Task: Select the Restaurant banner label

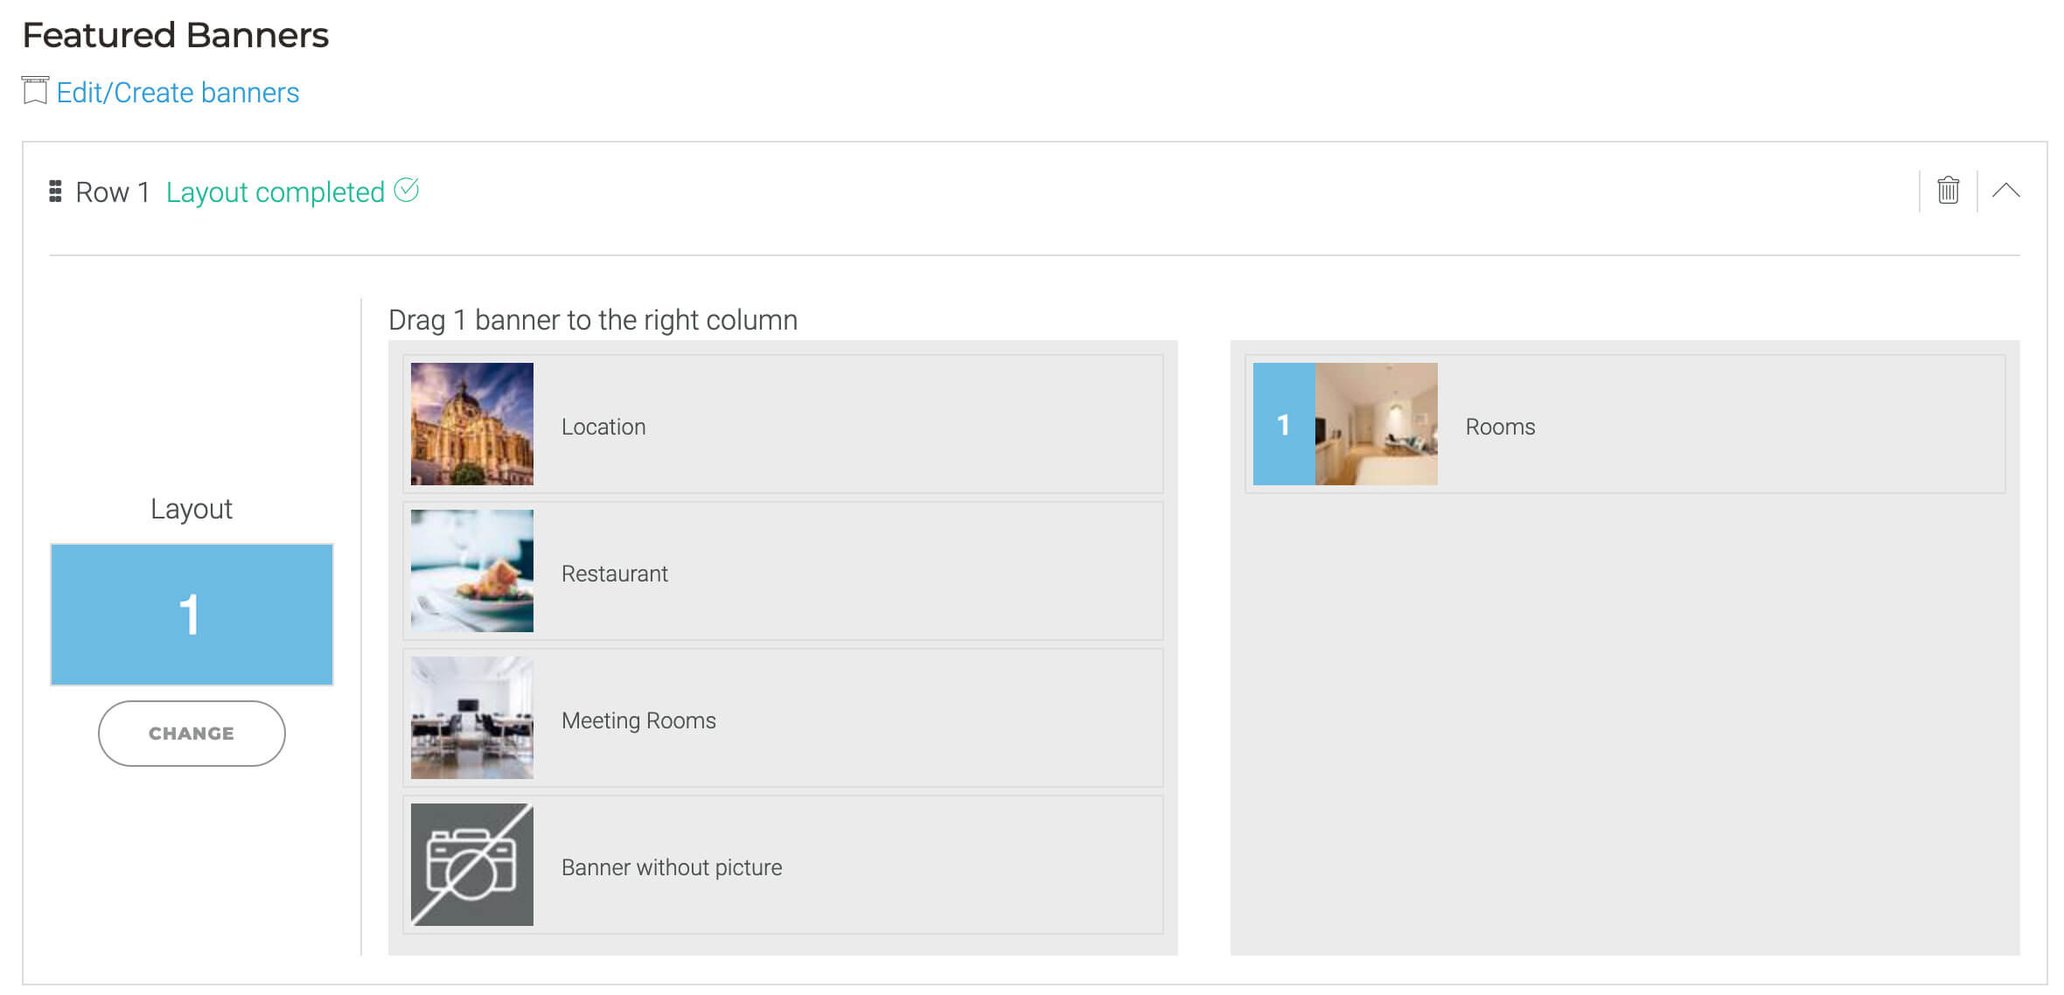Action: point(614,574)
